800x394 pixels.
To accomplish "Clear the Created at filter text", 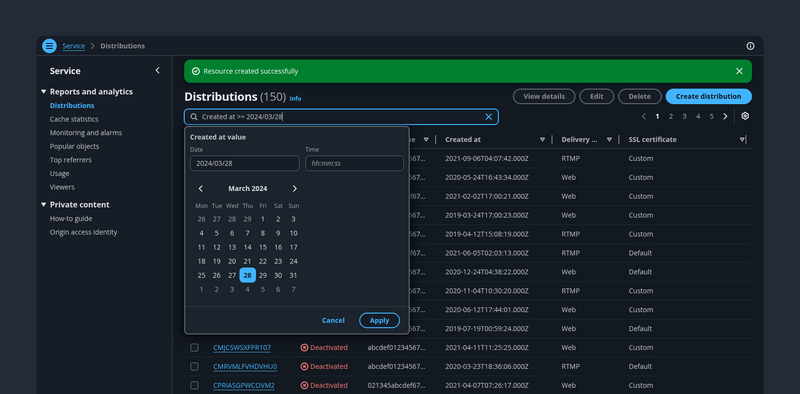I will click(488, 117).
